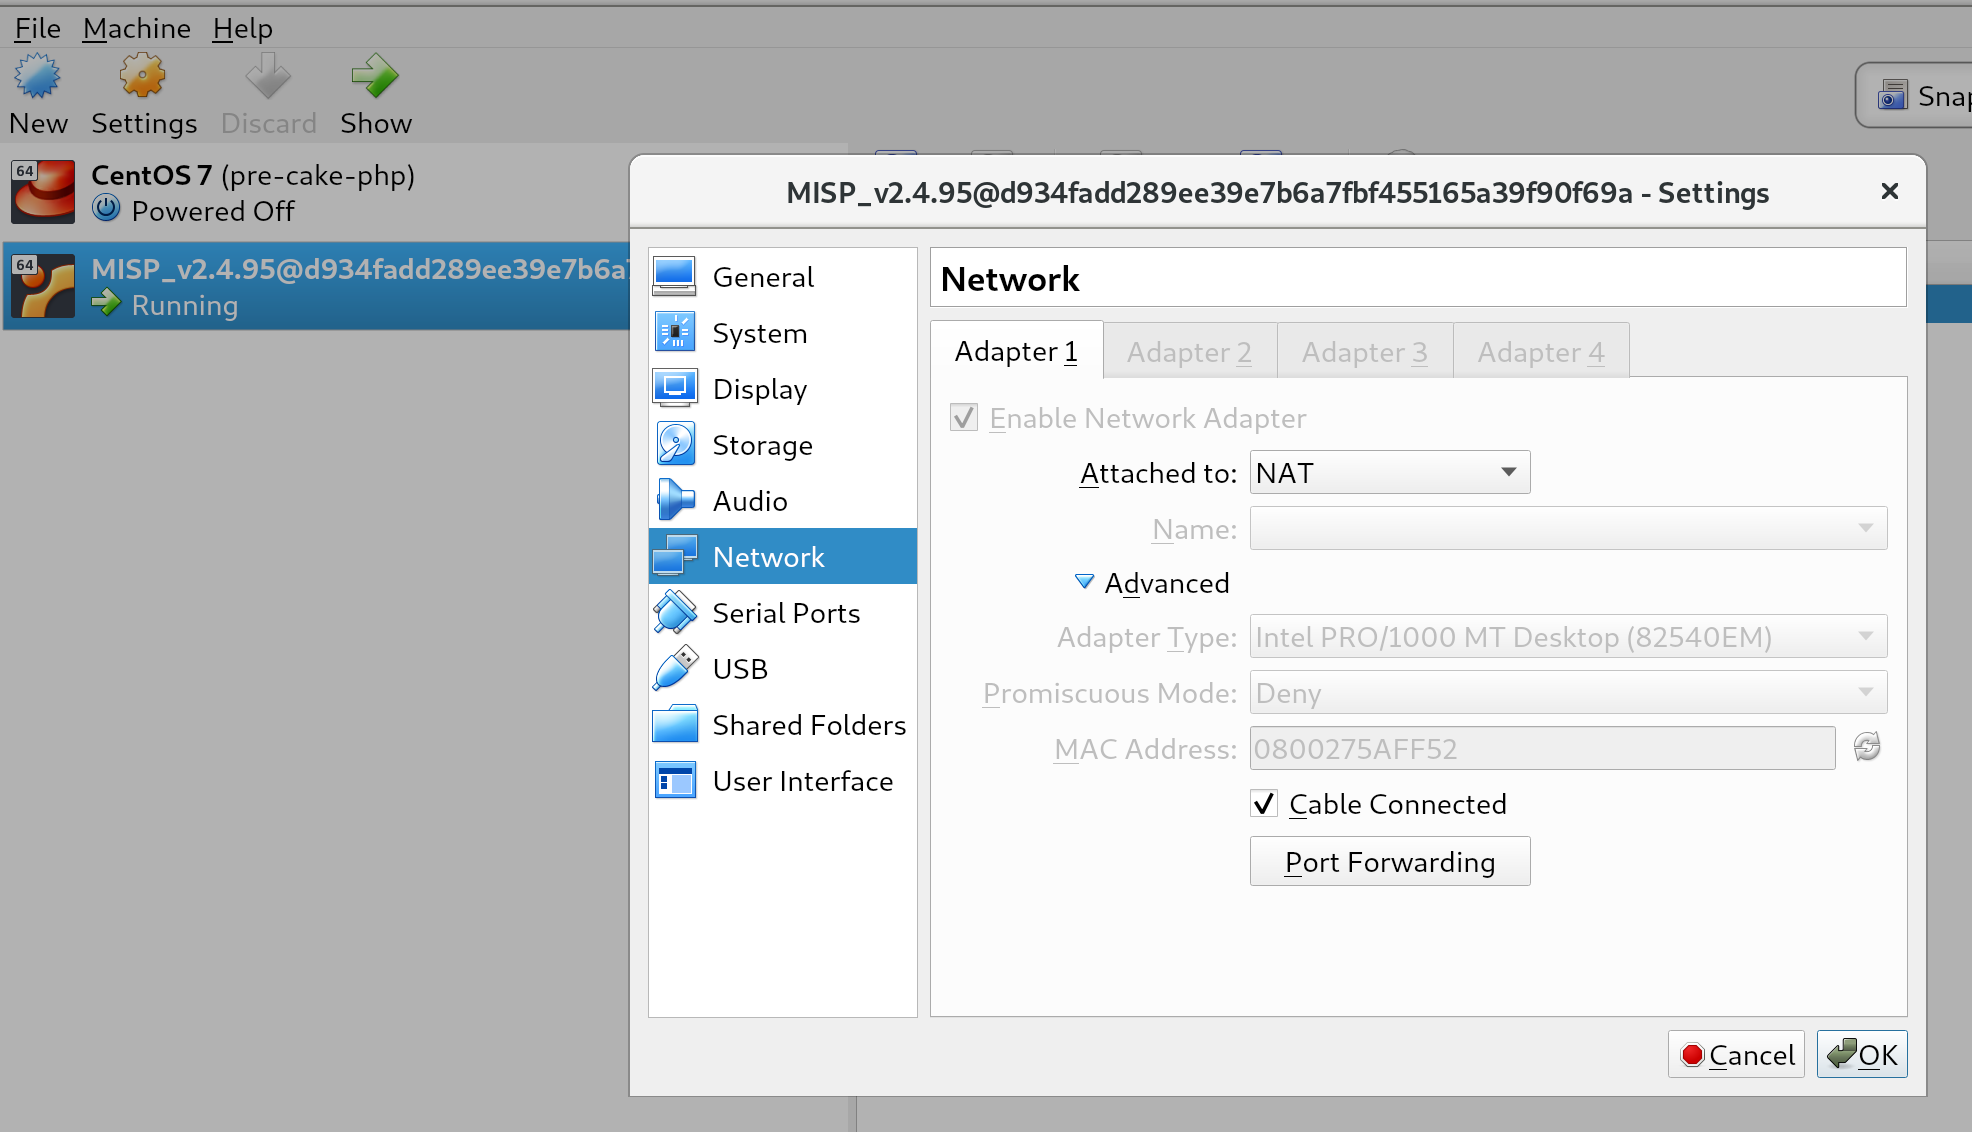This screenshot has width=1972, height=1132.
Task: Toggle Enable Network Adapter checkbox
Action: pos(963,417)
